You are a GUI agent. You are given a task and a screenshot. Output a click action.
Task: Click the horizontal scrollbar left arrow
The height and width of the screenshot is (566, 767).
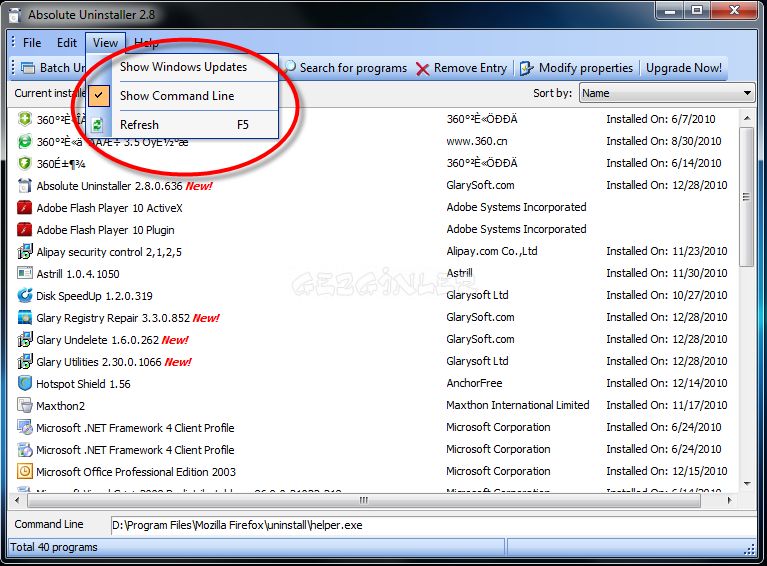[17, 500]
